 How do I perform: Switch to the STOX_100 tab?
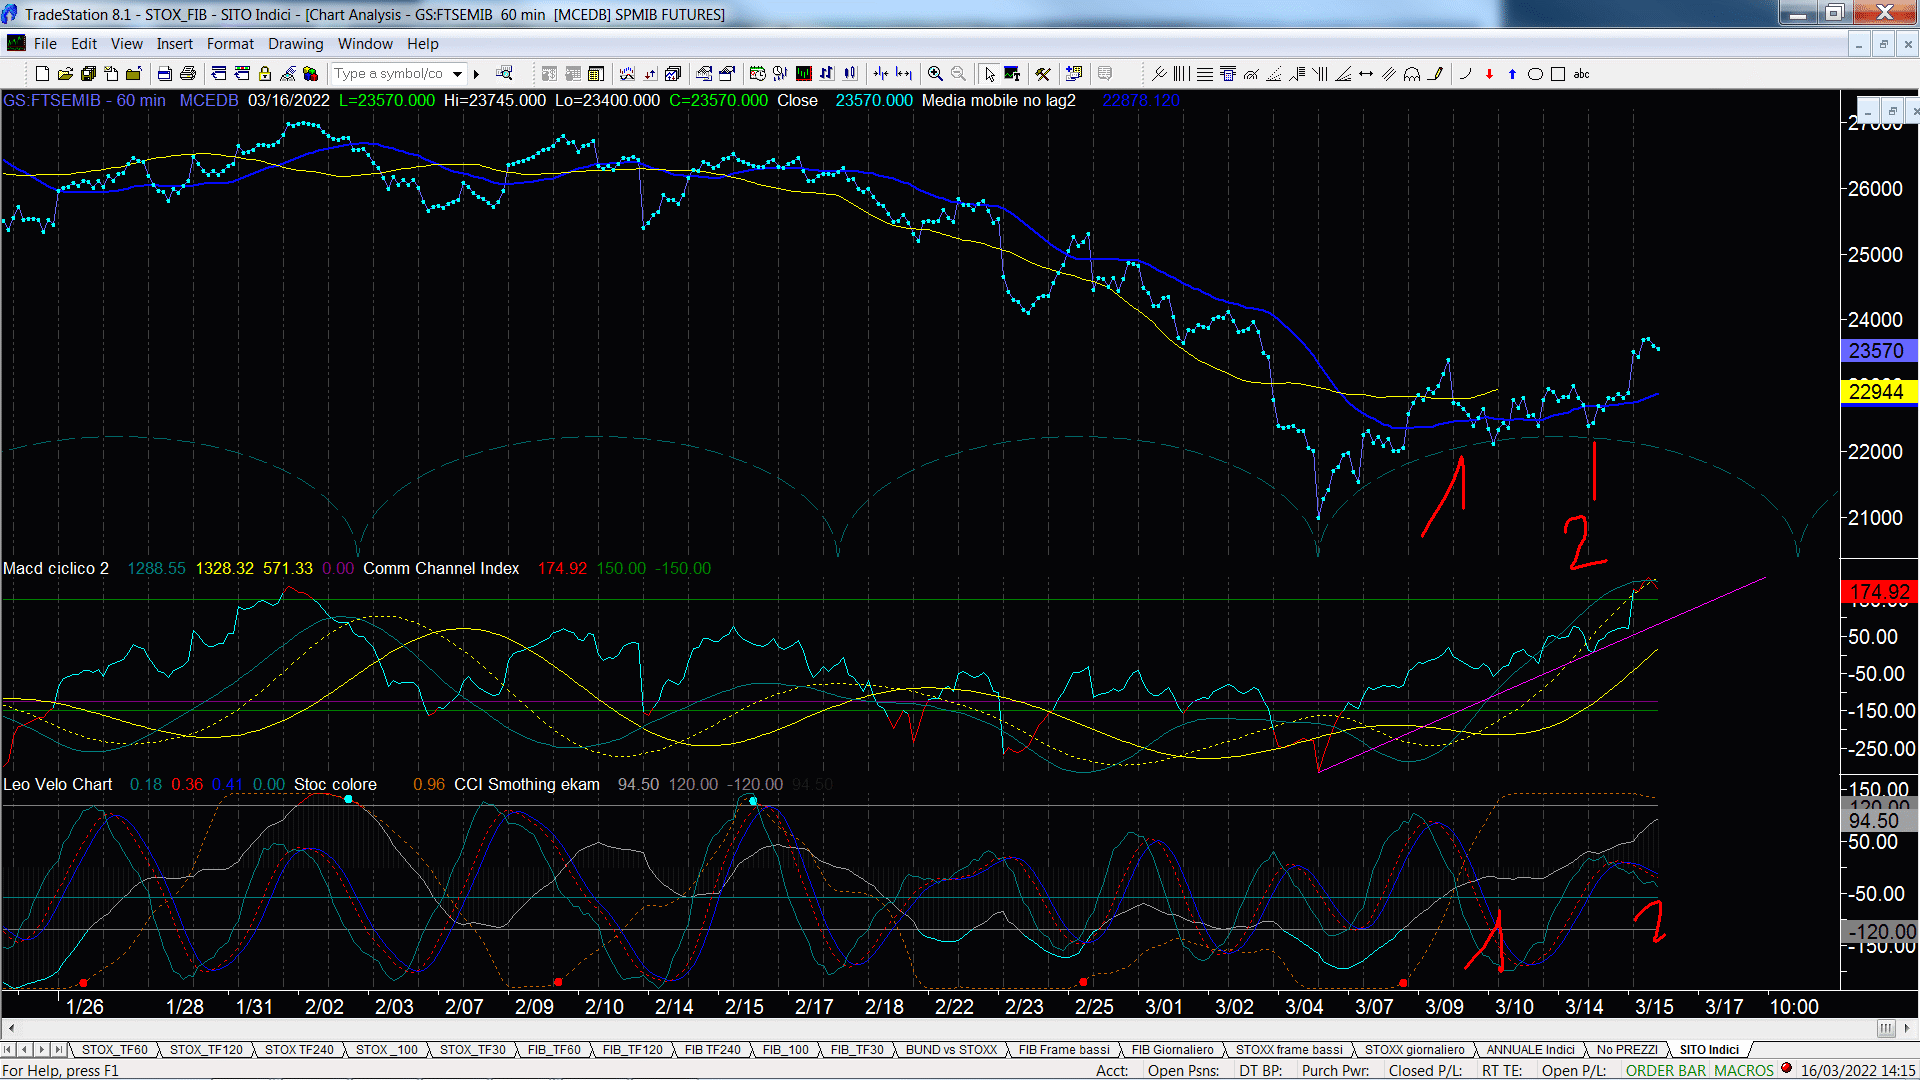tap(387, 1049)
